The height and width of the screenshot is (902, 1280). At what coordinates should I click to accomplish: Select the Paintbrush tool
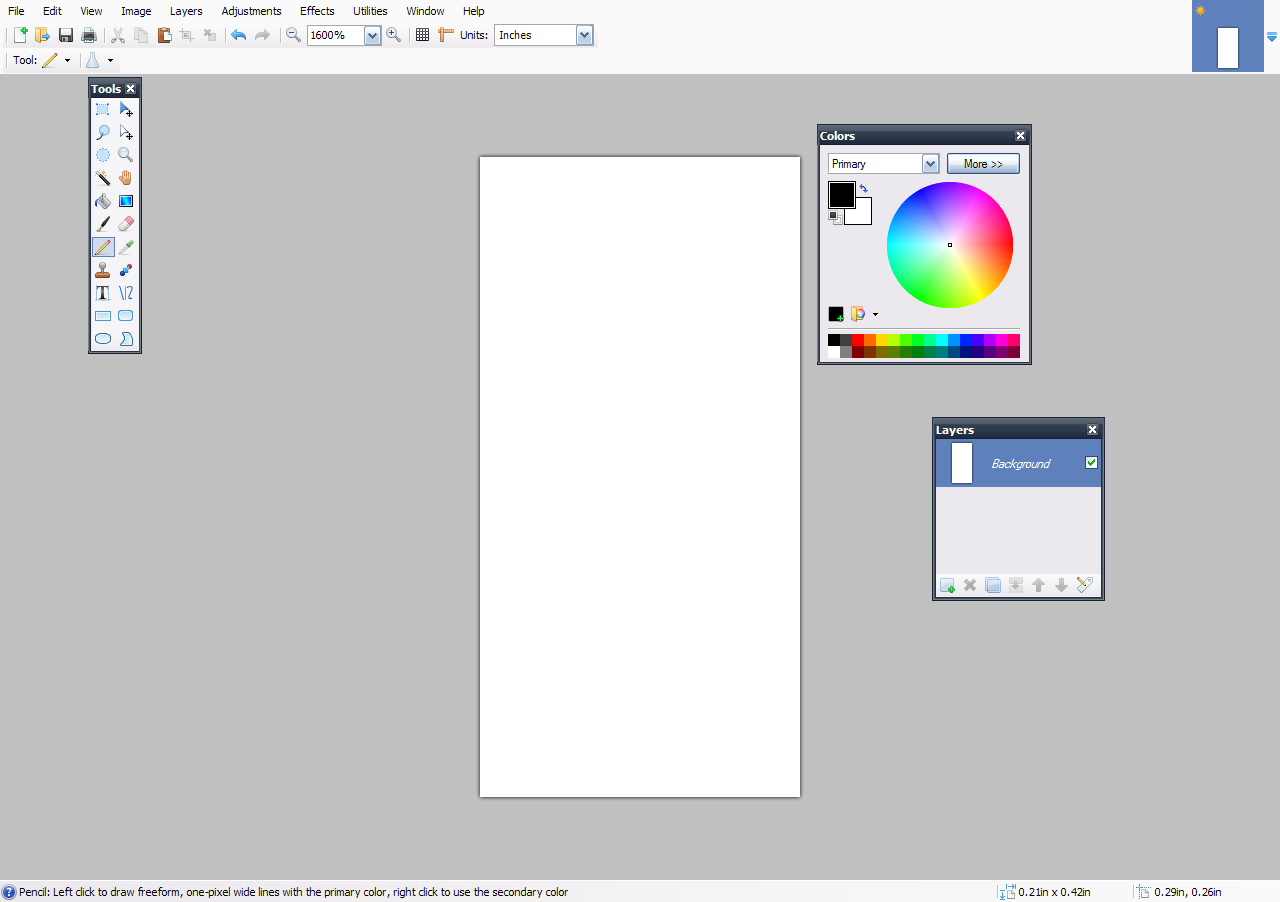tap(103, 224)
